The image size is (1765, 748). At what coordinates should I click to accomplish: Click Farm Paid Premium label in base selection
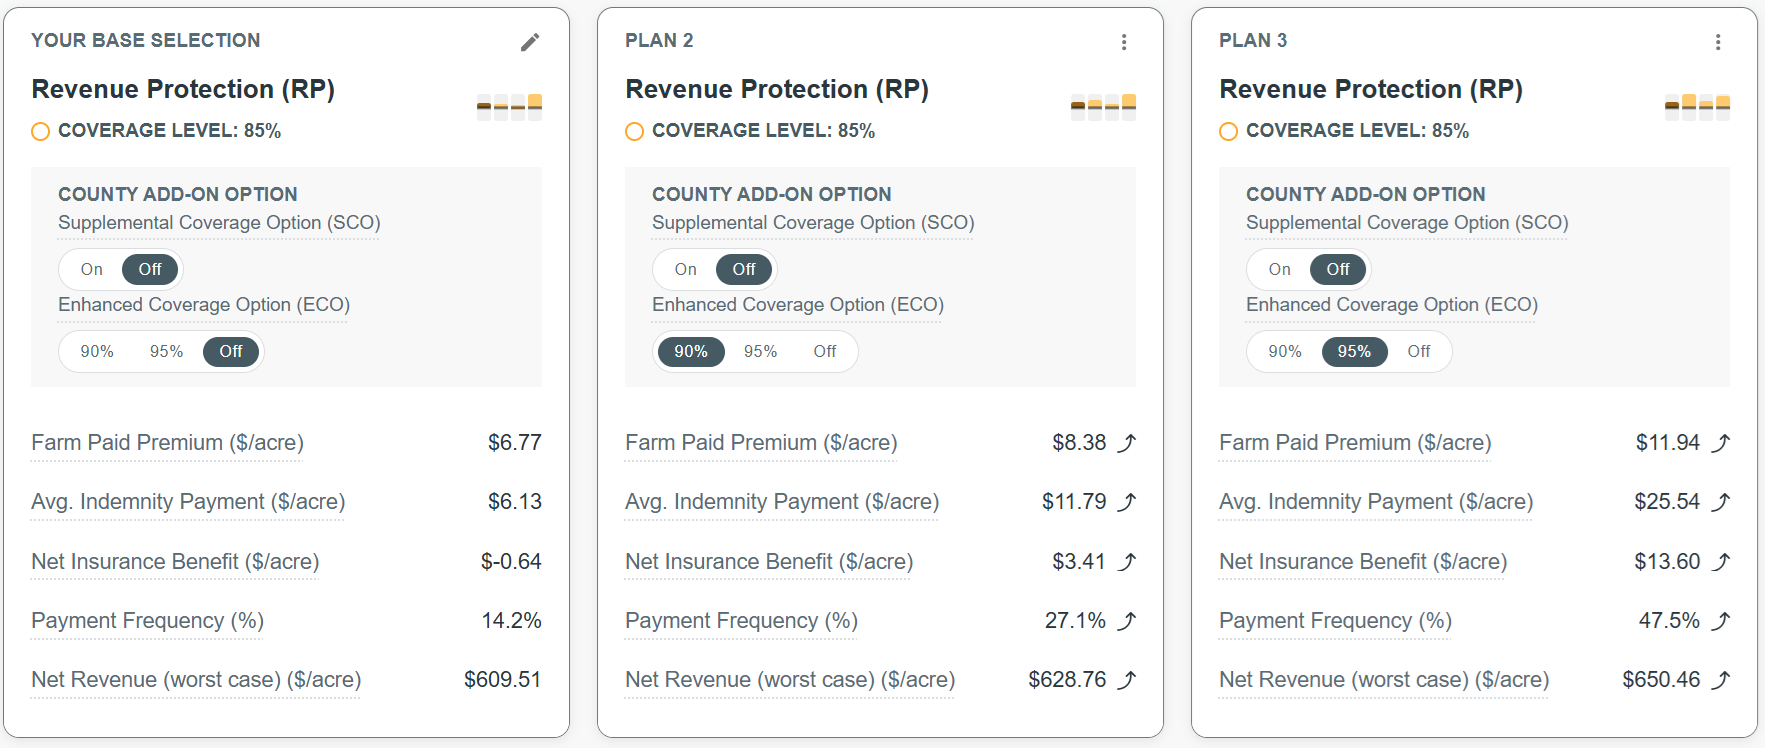167,443
